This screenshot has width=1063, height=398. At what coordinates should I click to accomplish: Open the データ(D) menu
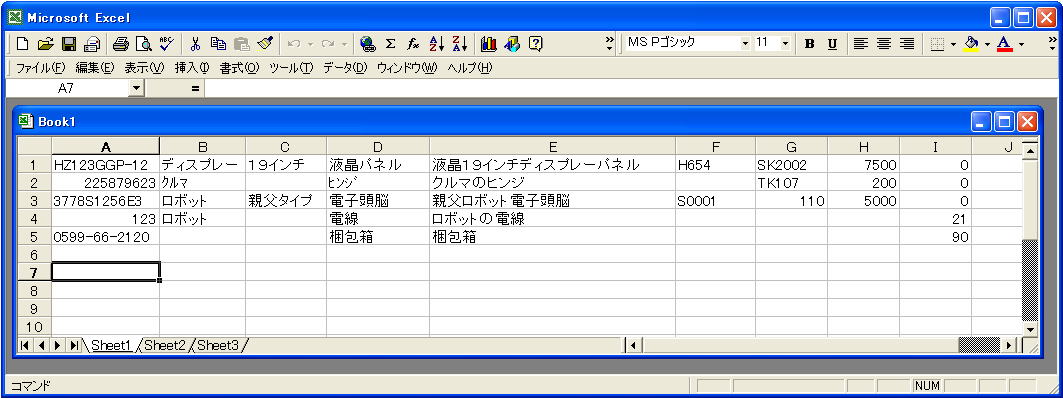click(344, 68)
